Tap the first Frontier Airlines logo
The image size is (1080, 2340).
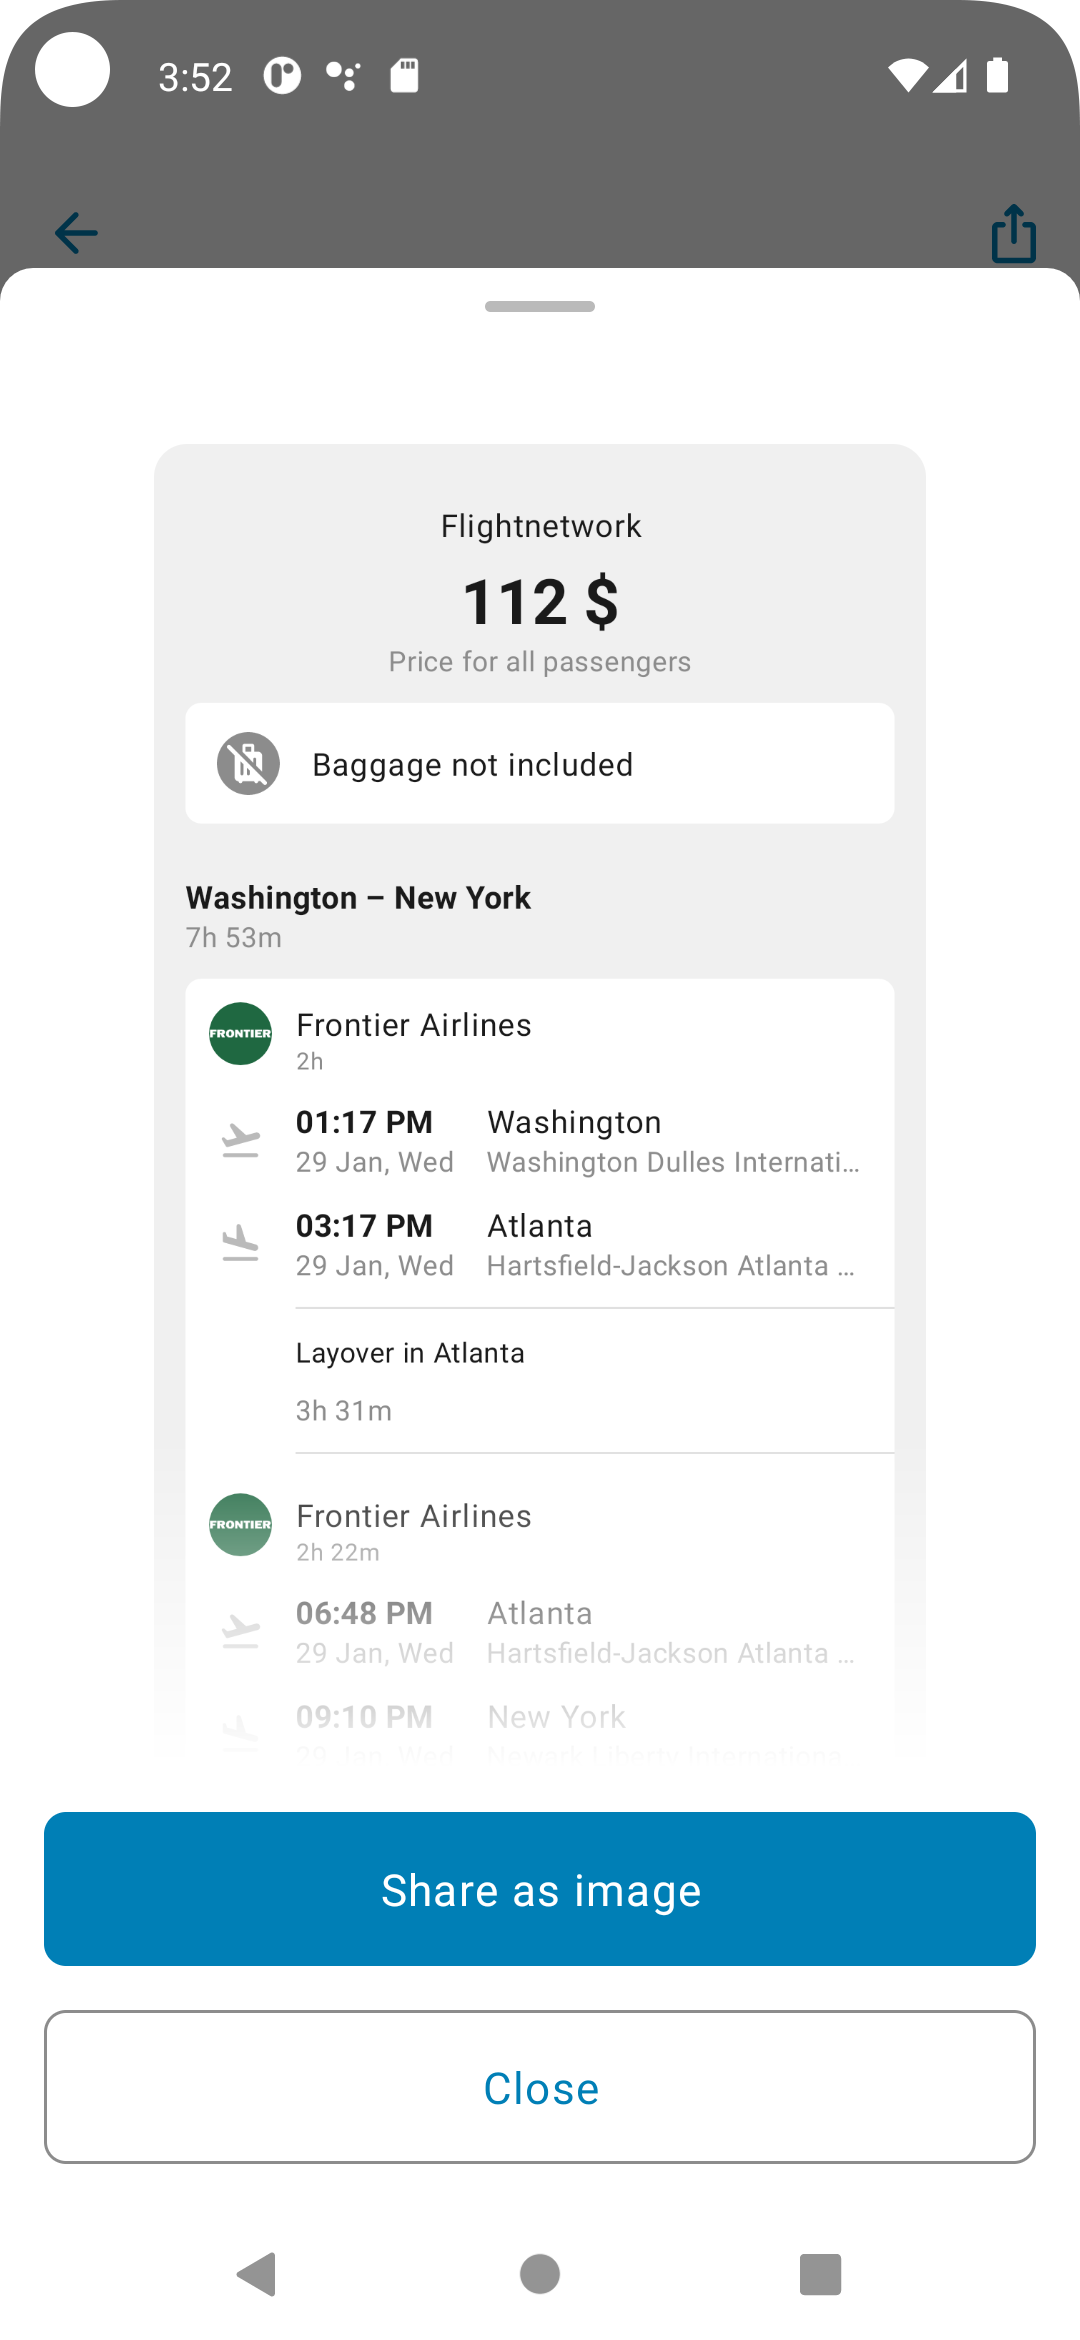click(x=240, y=1034)
